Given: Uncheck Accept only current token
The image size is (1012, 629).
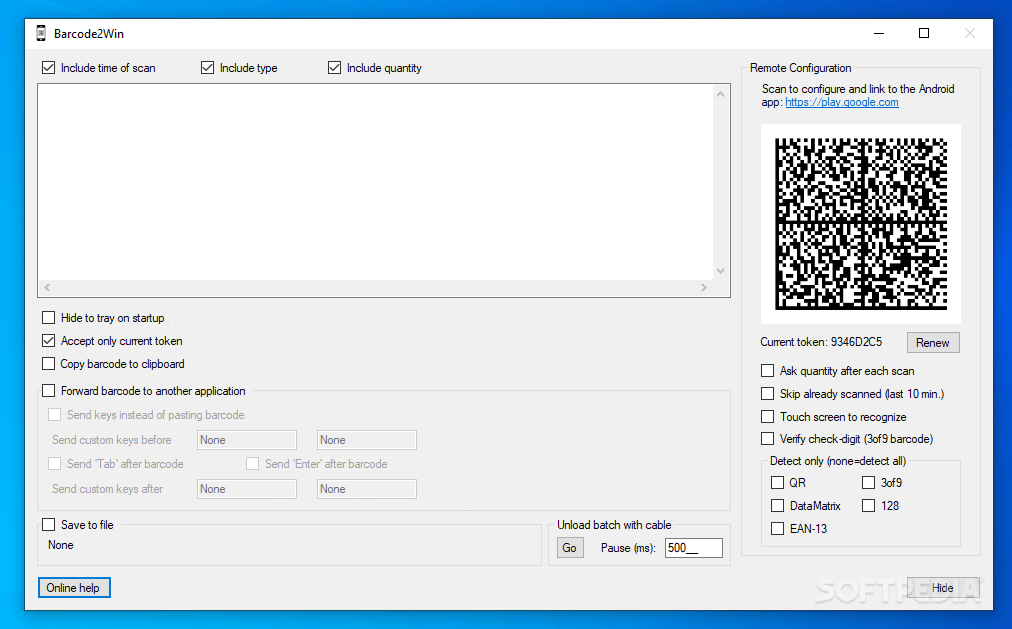Looking at the screenshot, I should click(x=48, y=340).
